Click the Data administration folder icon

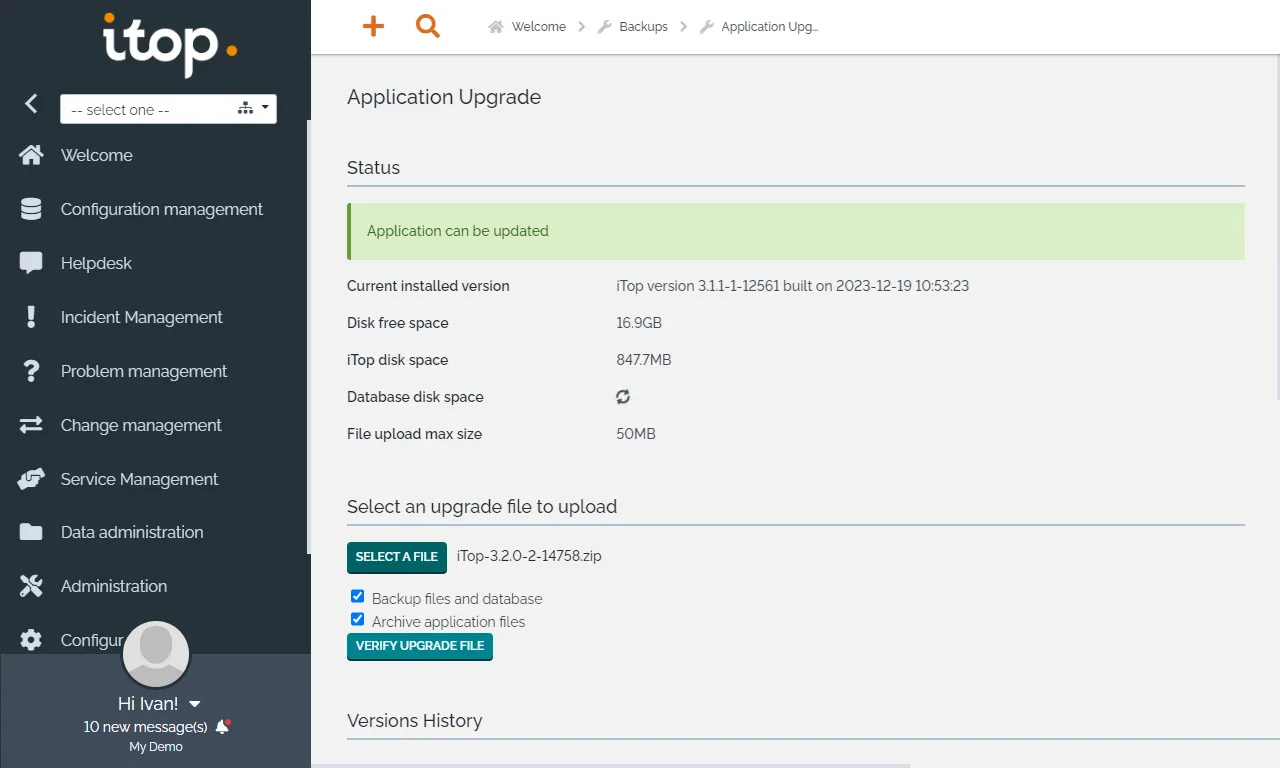click(x=31, y=532)
